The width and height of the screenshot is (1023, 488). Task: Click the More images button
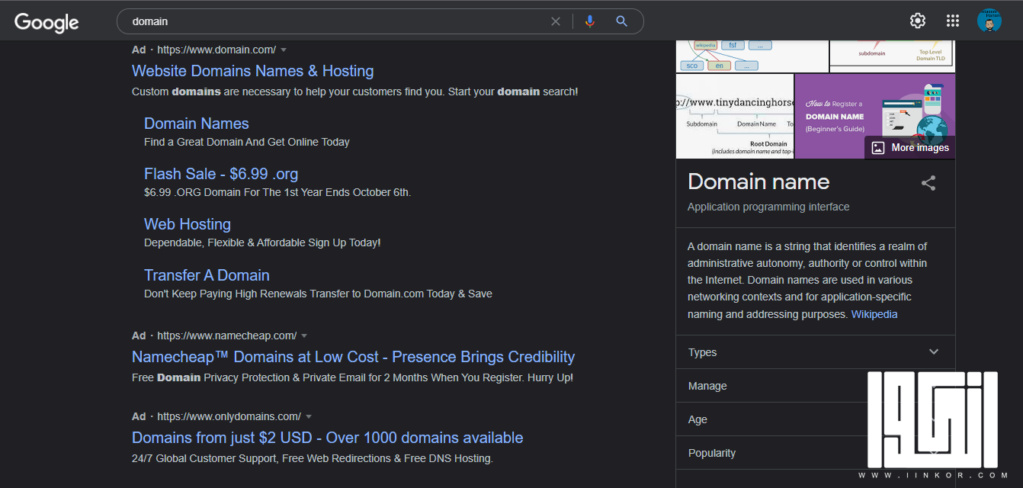coord(910,147)
